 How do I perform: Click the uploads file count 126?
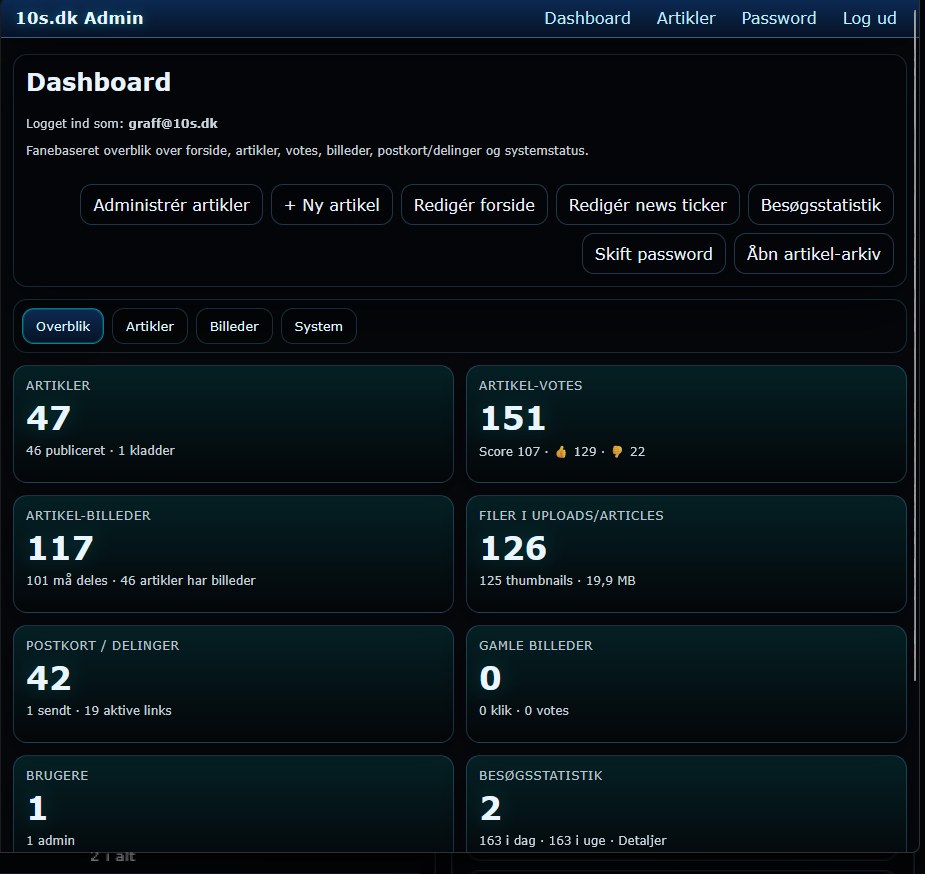pyautogui.click(x=513, y=548)
